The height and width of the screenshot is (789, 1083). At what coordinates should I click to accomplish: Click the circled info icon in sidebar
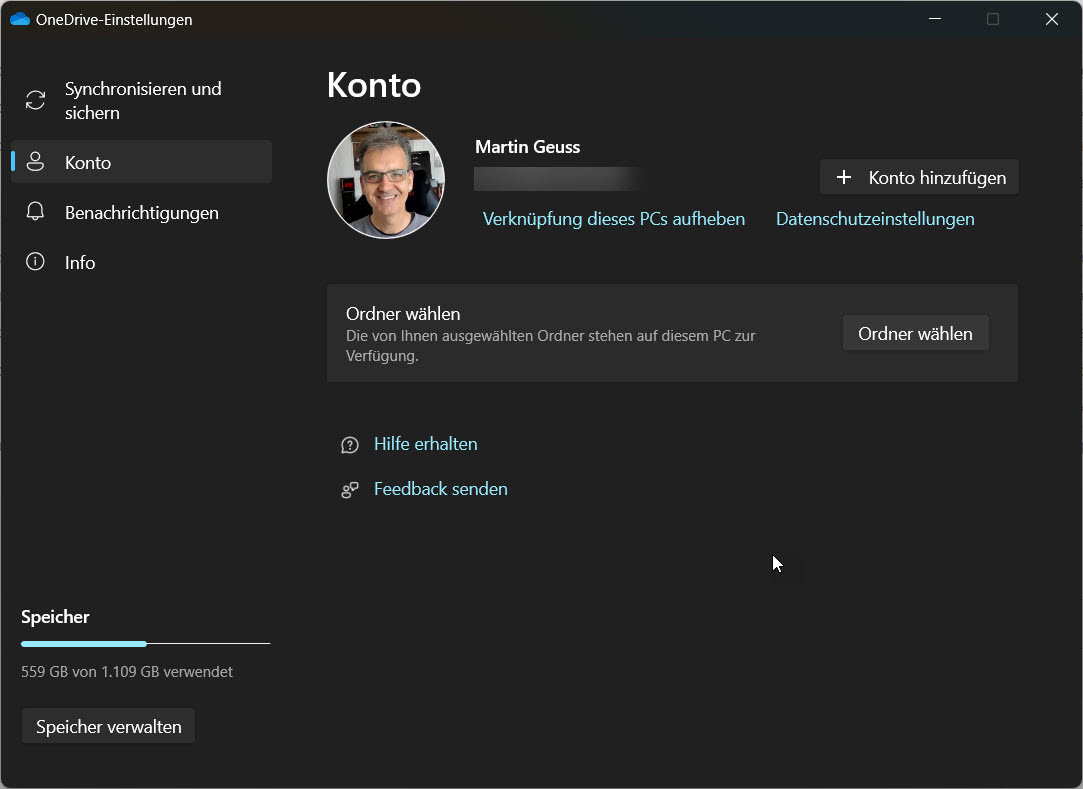(x=36, y=262)
